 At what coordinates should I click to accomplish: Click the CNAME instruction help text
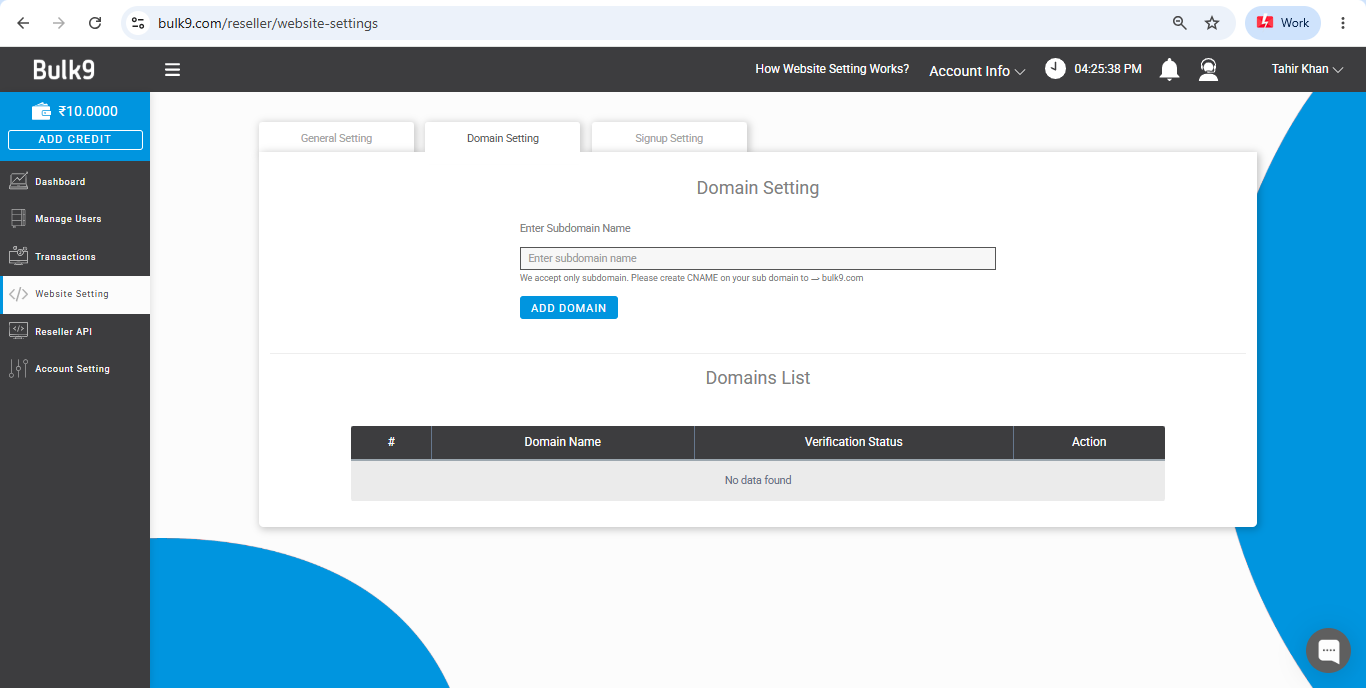691,278
